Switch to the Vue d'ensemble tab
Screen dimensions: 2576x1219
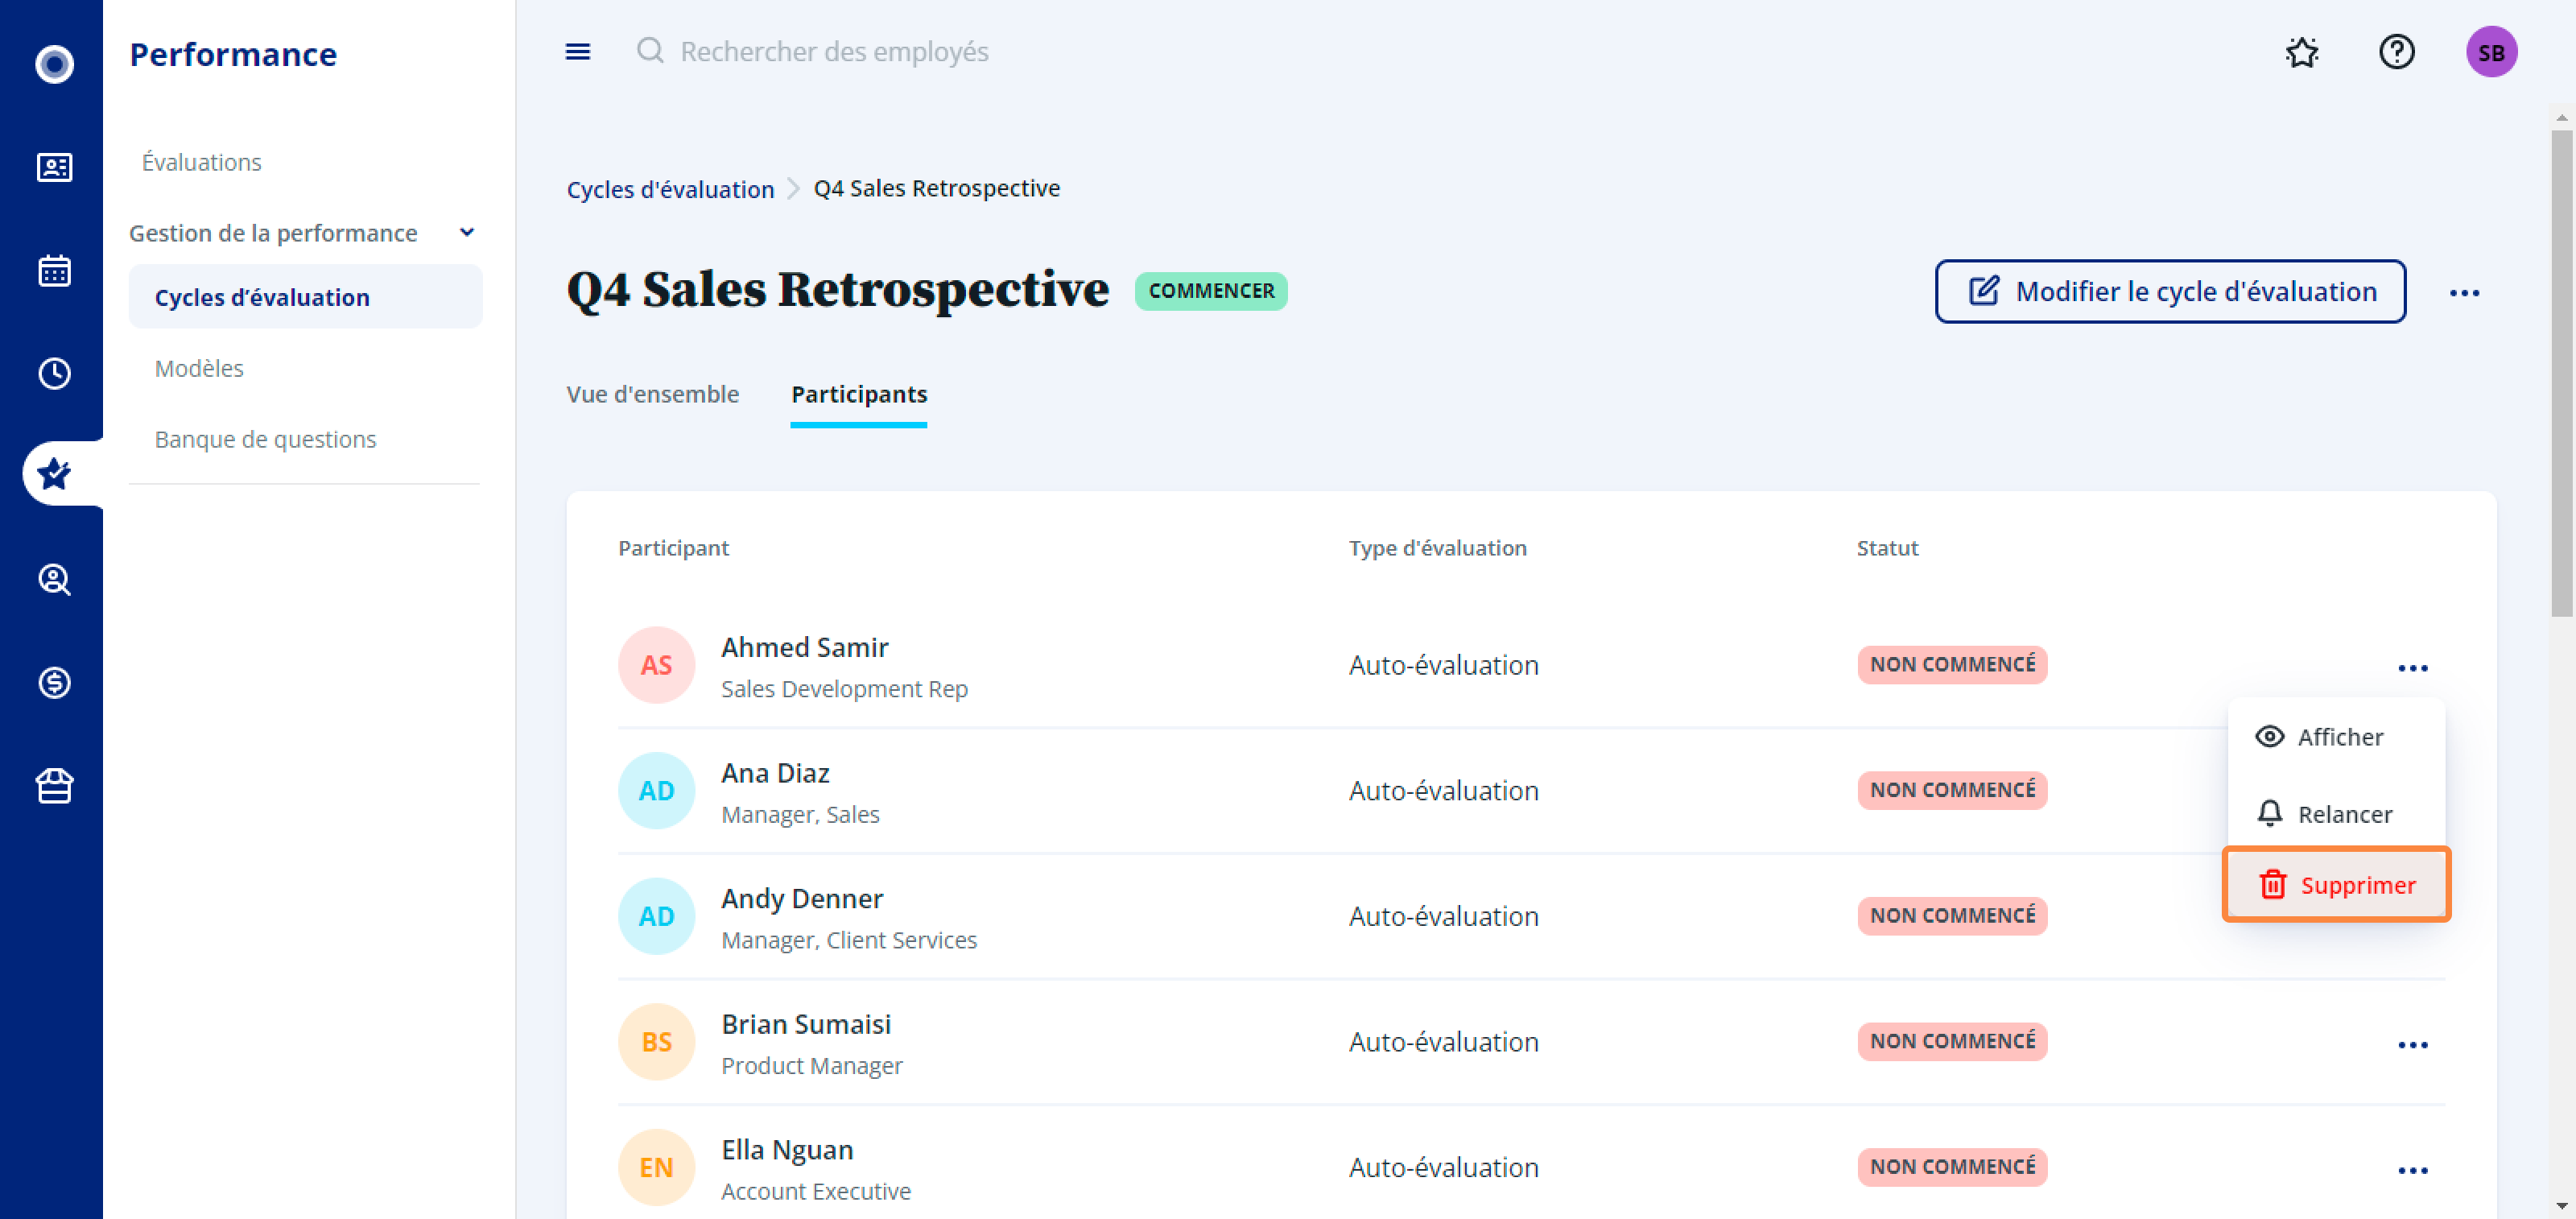(652, 394)
